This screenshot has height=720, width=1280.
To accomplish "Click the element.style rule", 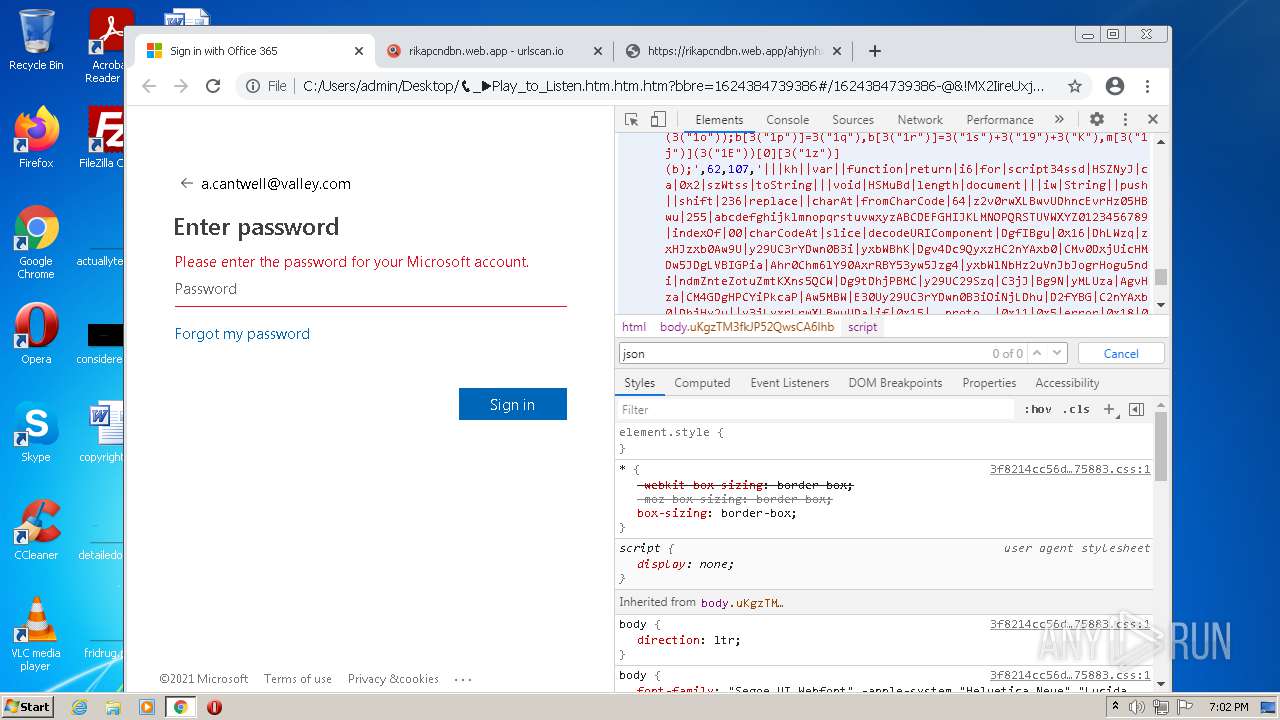I will pos(671,432).
